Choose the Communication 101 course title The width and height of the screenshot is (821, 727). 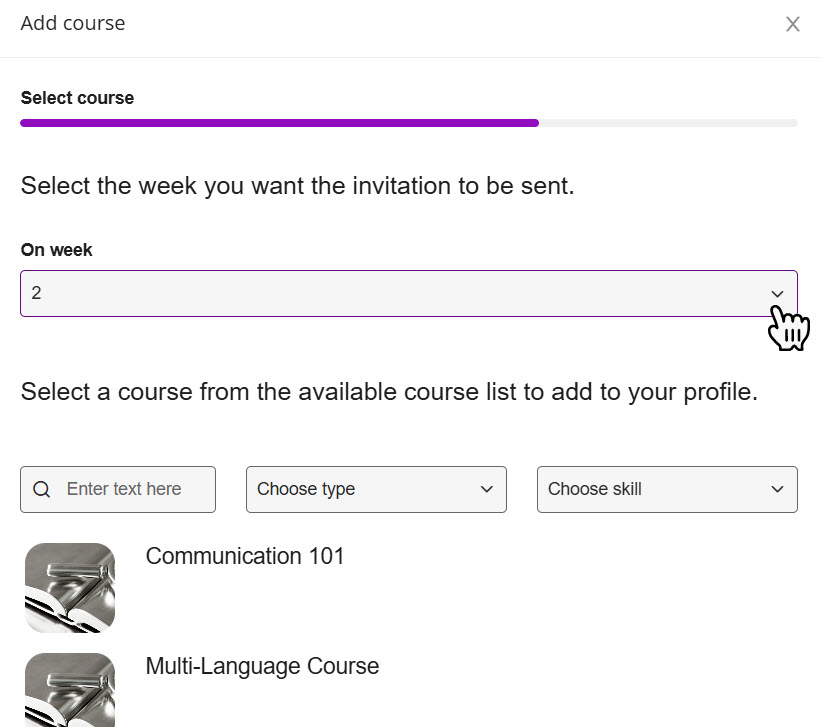(245, 556)
